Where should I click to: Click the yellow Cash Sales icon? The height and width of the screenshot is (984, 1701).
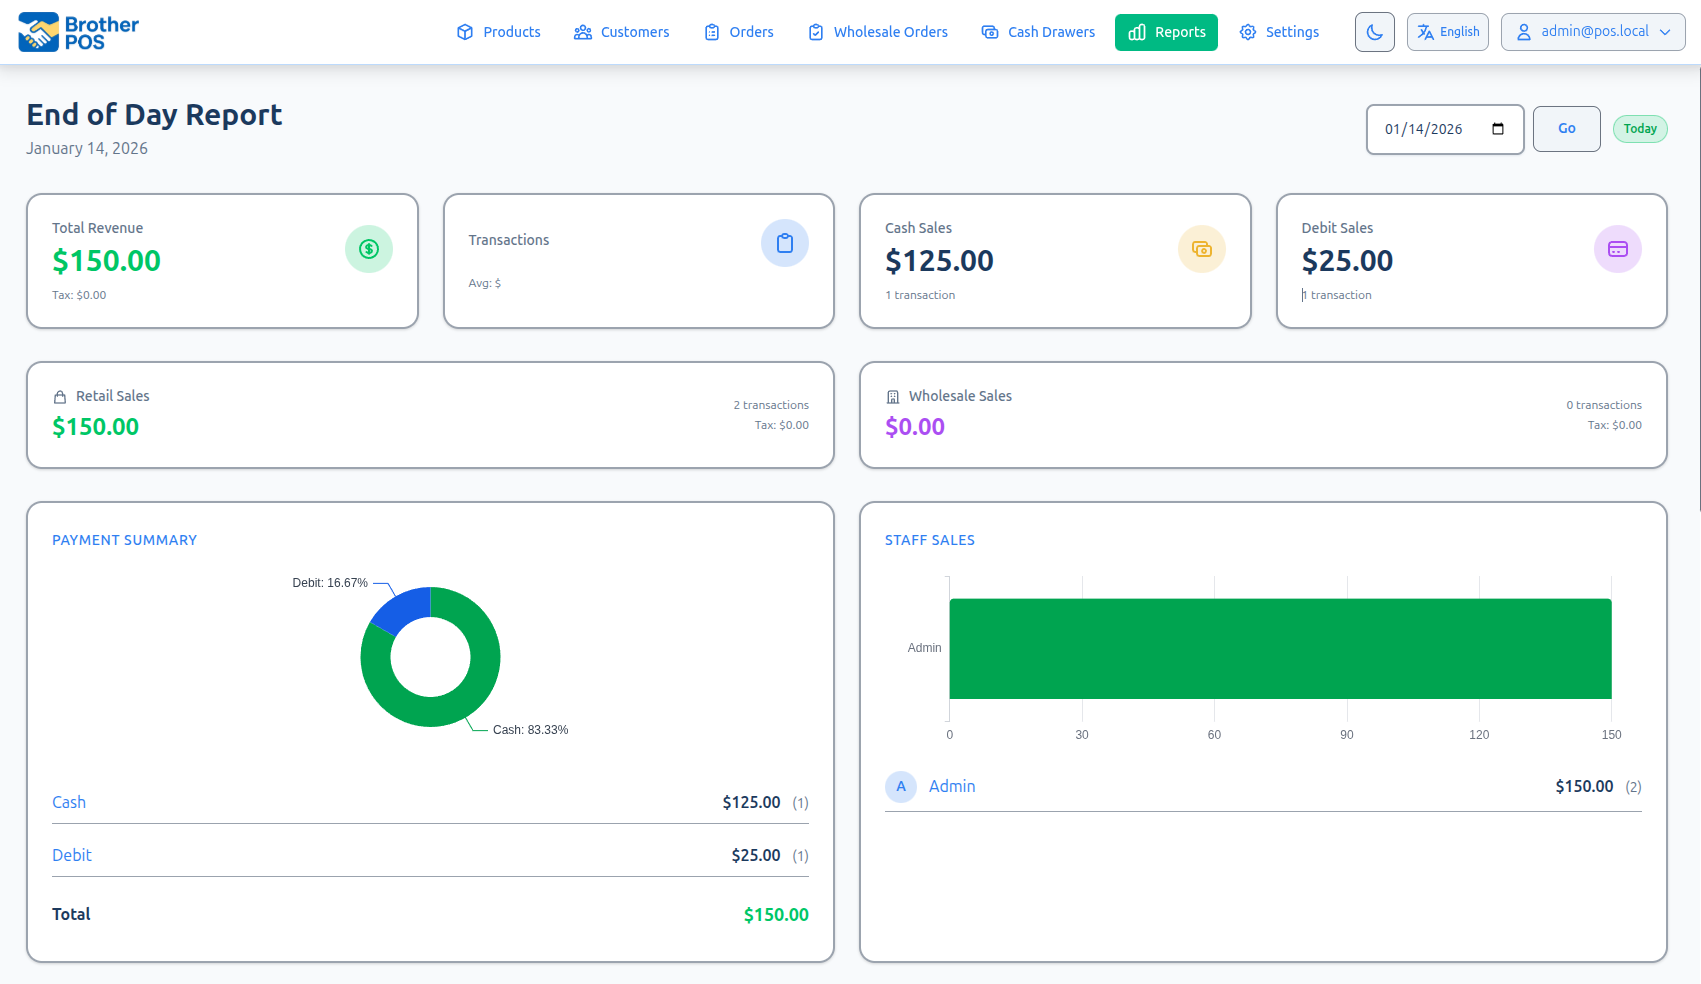1202,249
